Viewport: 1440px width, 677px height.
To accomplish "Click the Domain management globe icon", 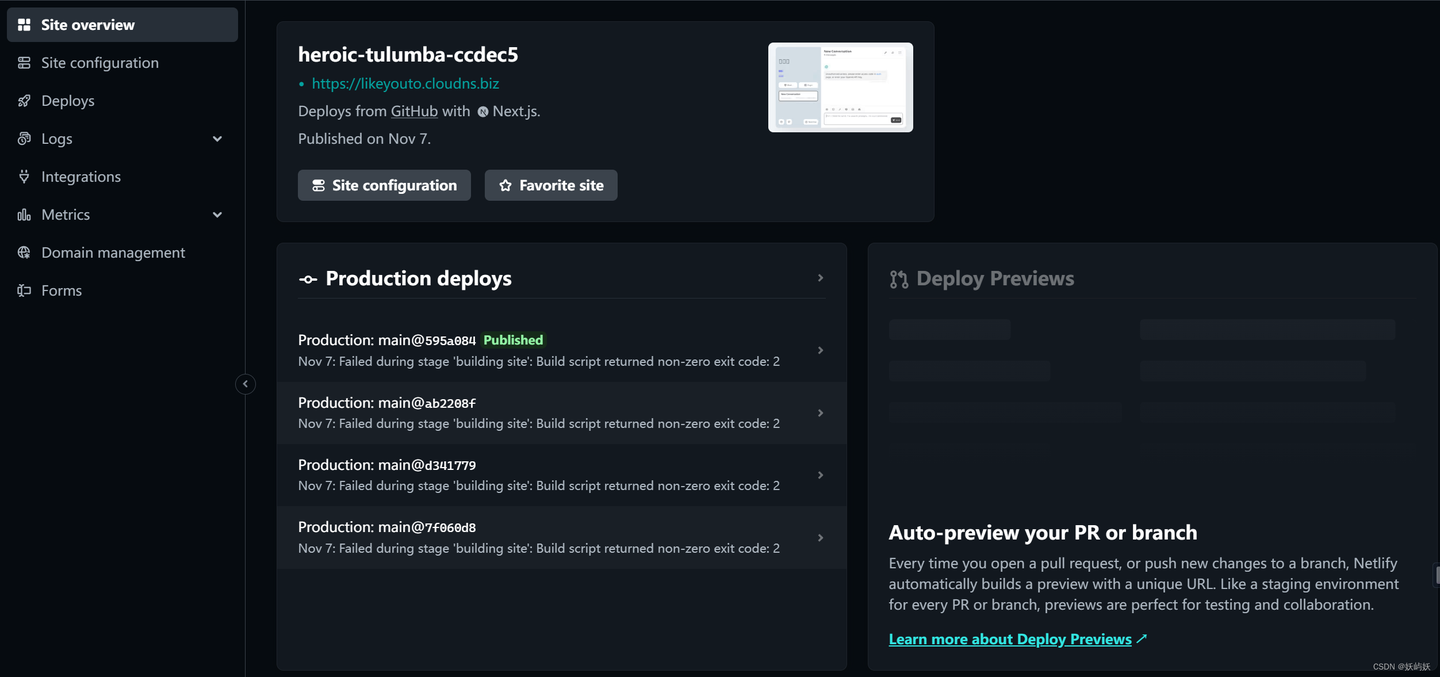I will tap(24, 253).
